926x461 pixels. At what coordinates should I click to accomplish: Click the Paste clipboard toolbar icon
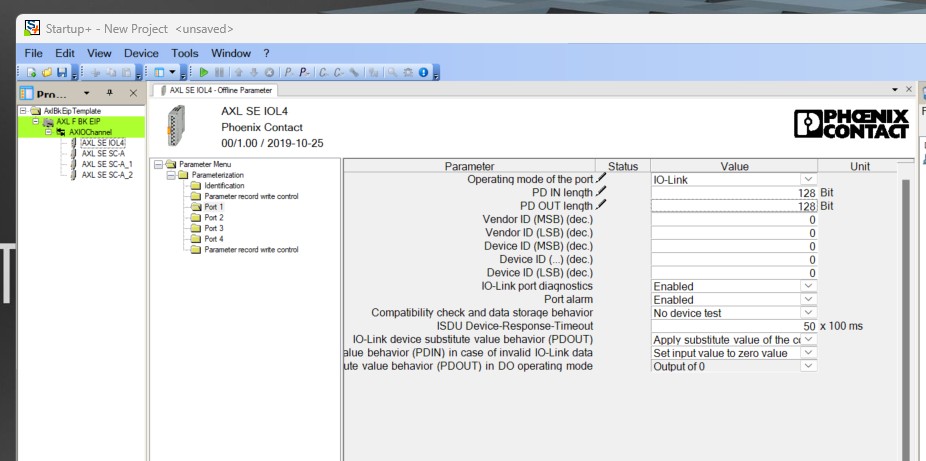pos(126,73)
